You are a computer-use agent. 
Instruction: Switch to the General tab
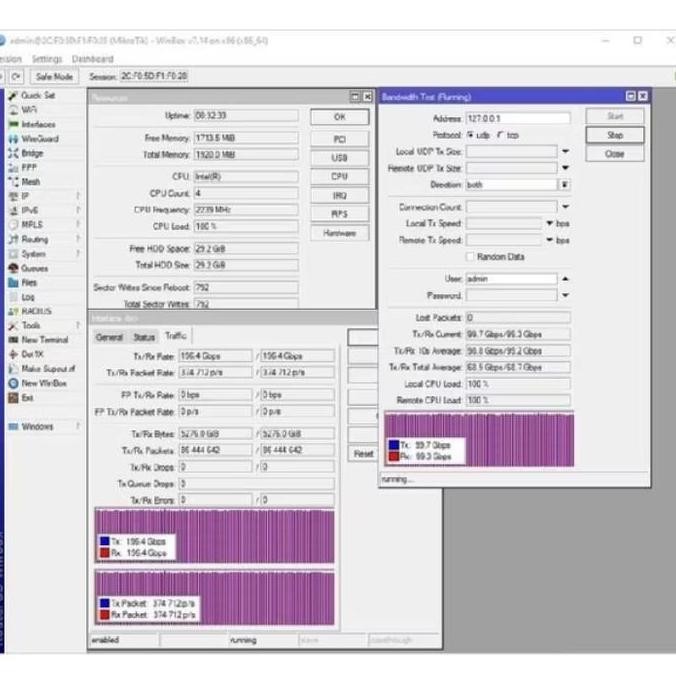coord(109,337)
